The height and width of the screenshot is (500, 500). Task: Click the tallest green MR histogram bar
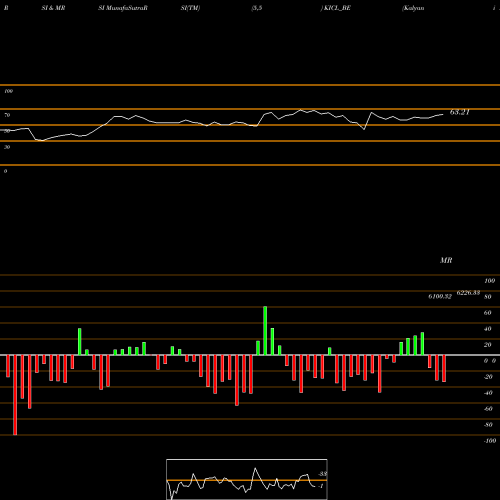pos(265,331)
